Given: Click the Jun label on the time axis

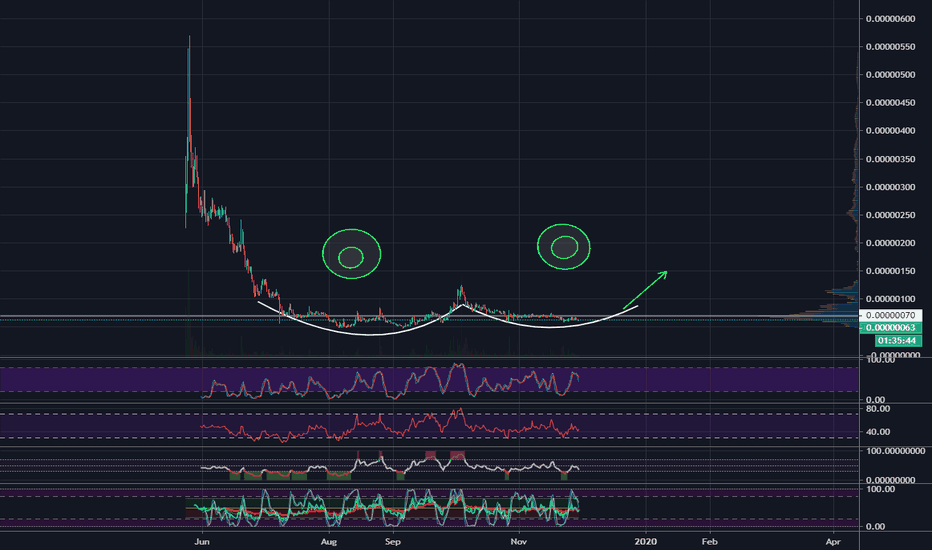Looking at the screenshot, I should (x=202, y=542).
